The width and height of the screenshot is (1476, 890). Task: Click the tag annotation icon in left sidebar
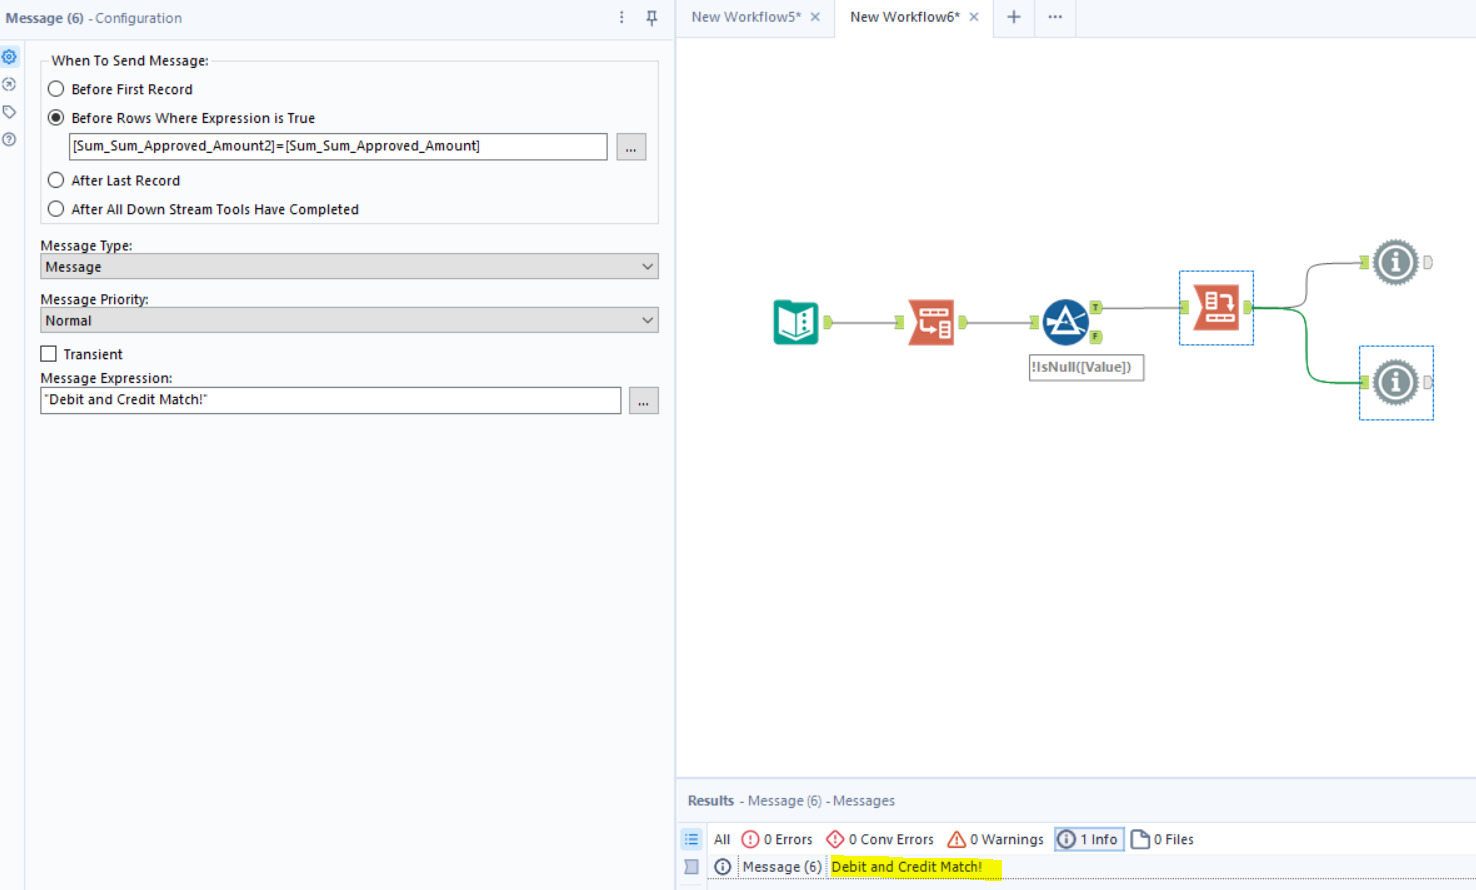[10, 112]
